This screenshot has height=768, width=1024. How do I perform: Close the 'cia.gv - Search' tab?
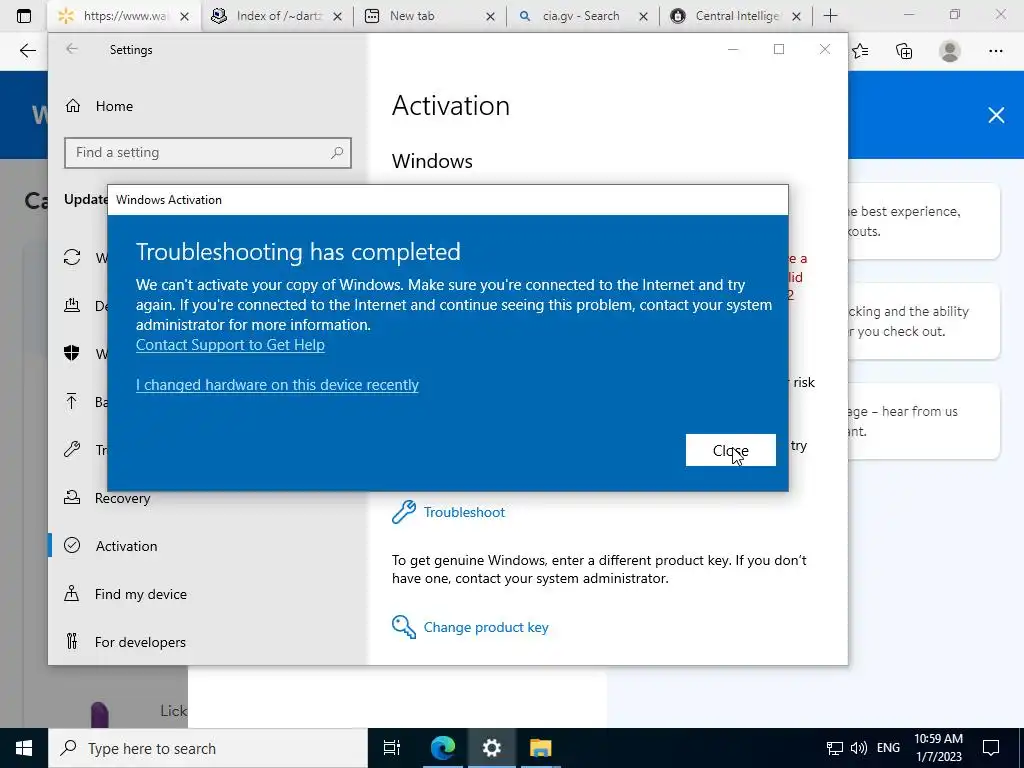click(643, 16)
